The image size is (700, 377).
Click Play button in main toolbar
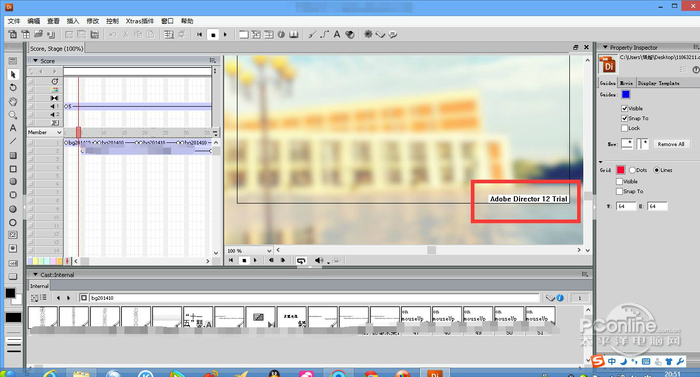coord(225,34)
